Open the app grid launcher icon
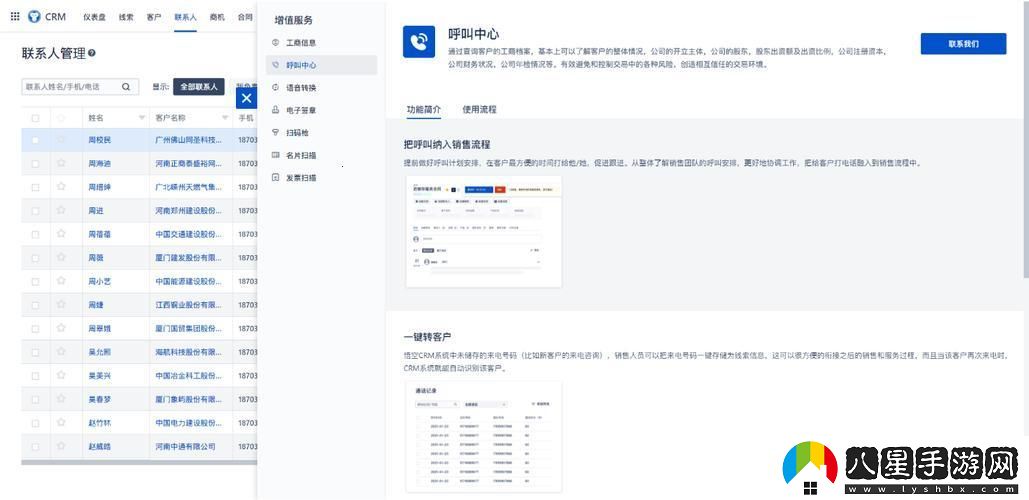Image resolution: width=1029 pixels, height=500 pixels. [15, 16]
